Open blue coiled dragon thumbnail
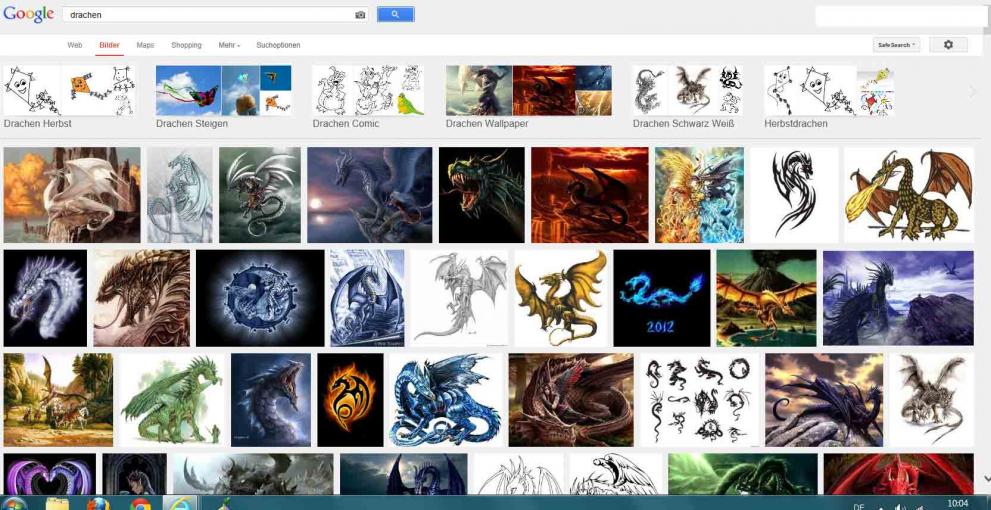Viewport: 991px width, 510px height. (446, 400)
